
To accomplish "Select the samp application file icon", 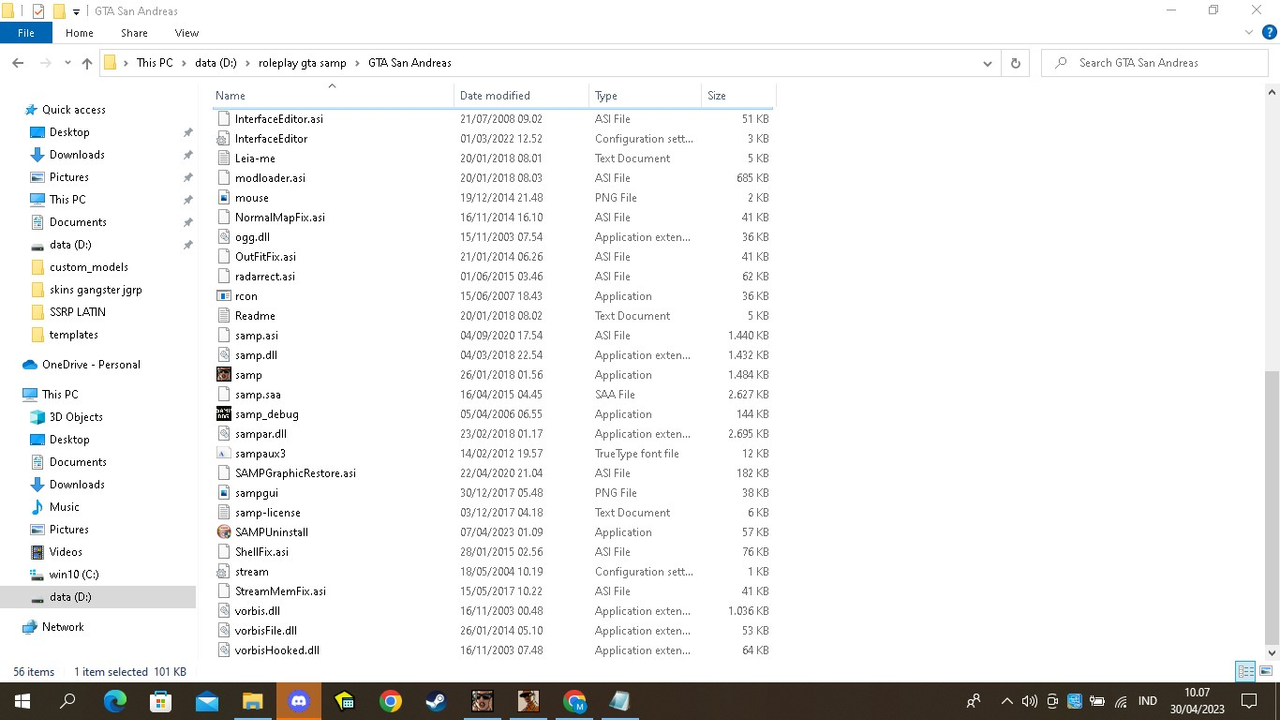I will coord(224,375).
